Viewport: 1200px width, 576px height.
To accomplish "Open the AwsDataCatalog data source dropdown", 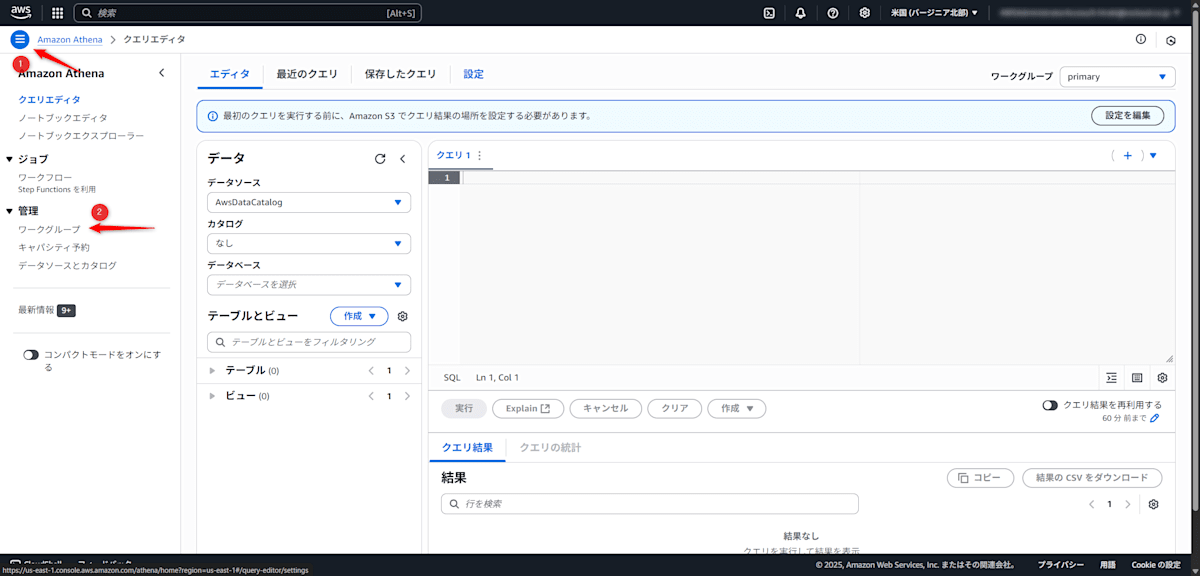I will 308,202.
